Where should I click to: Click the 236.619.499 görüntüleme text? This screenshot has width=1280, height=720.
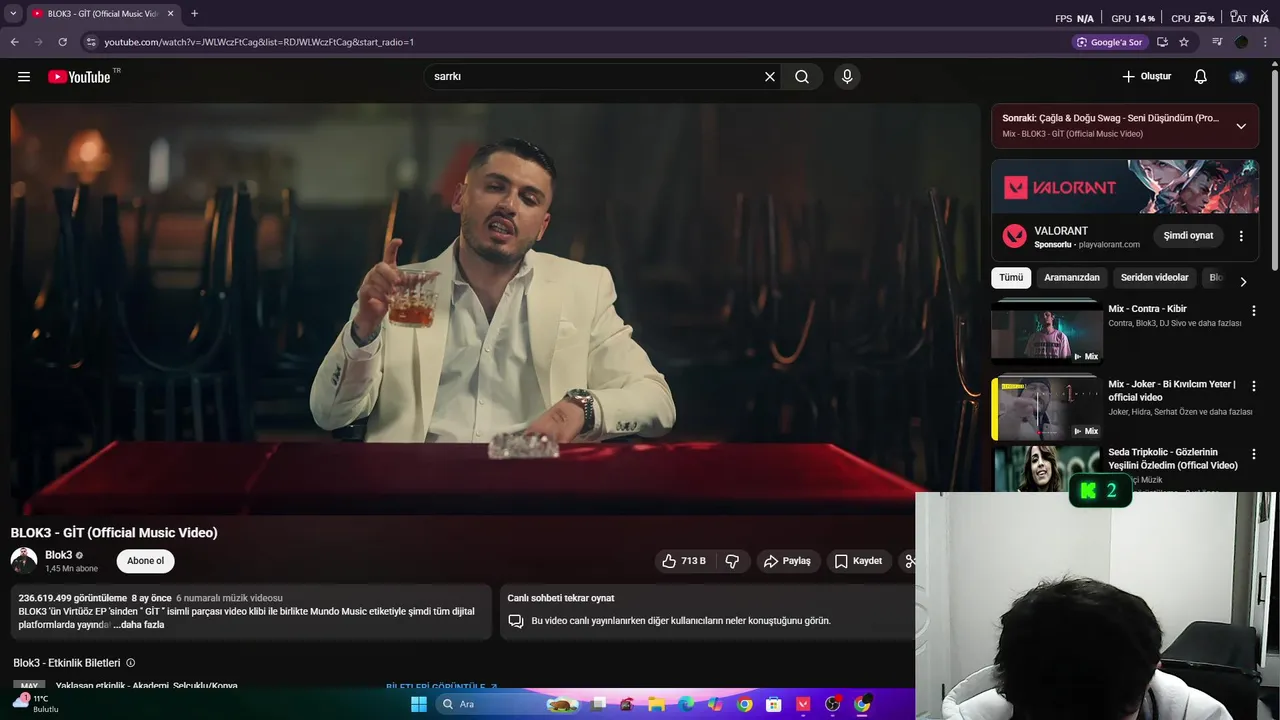click(73, 598)
